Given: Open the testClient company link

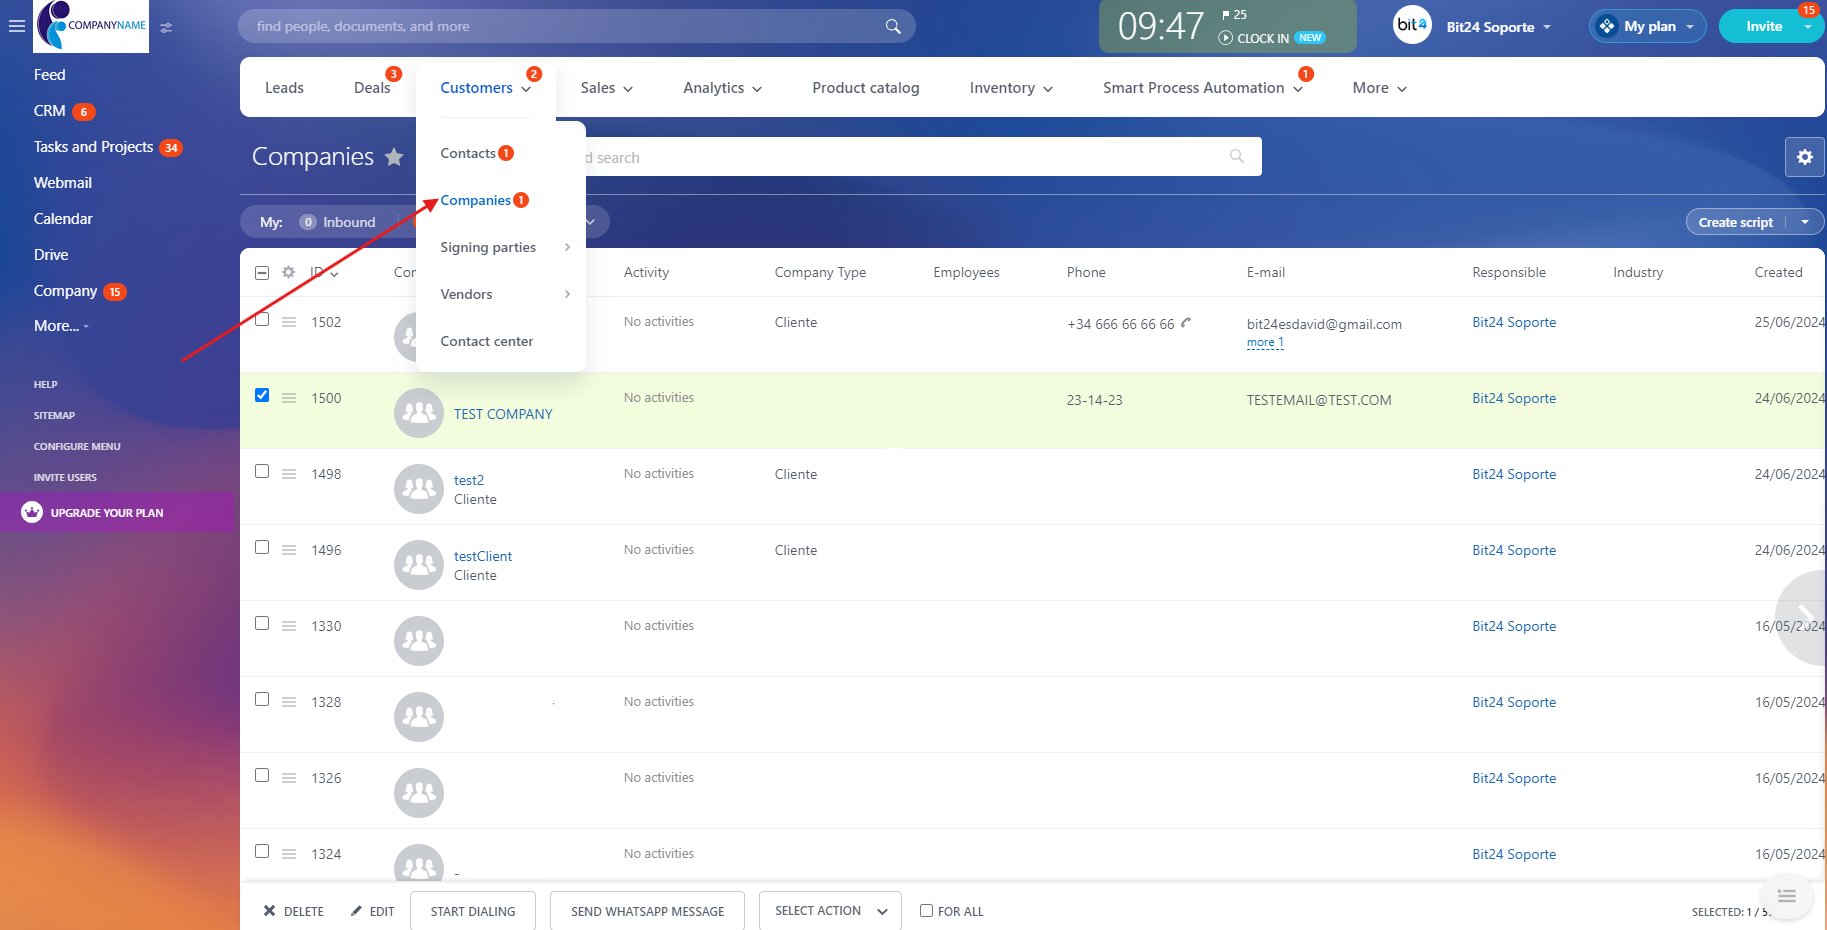Looking at the screenshot, I should (x=482, y=556).
